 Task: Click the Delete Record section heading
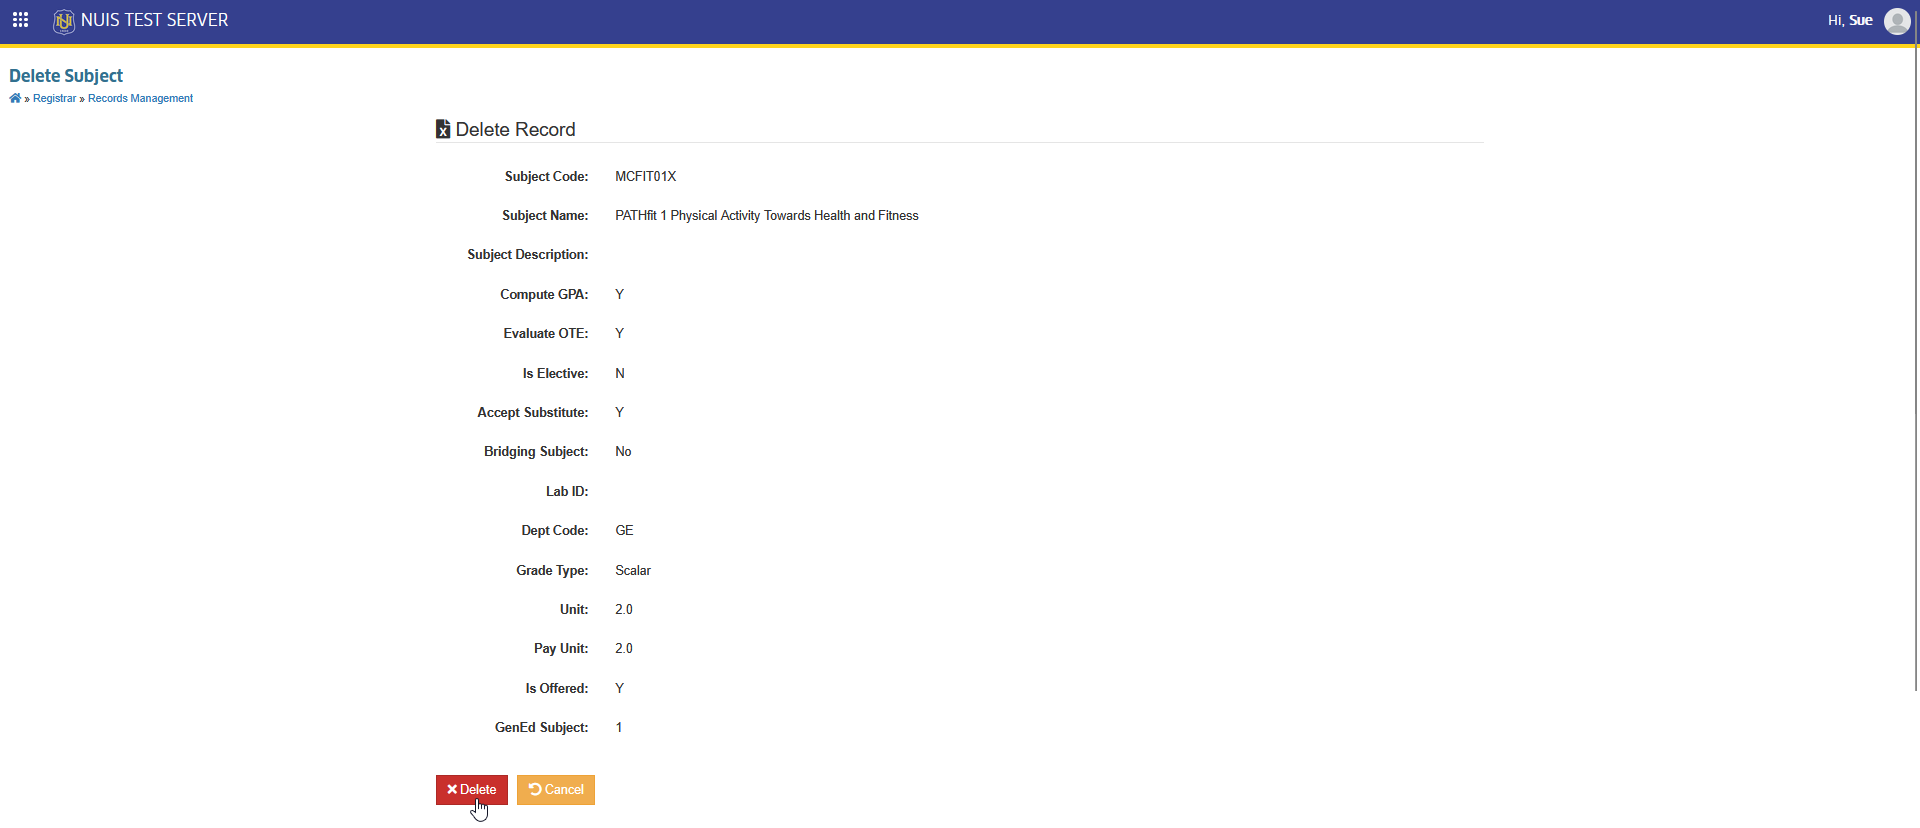515,129
